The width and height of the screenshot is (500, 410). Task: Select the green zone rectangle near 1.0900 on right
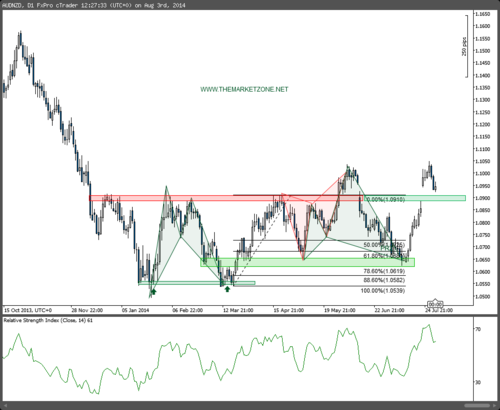click(x=415, y=198)
